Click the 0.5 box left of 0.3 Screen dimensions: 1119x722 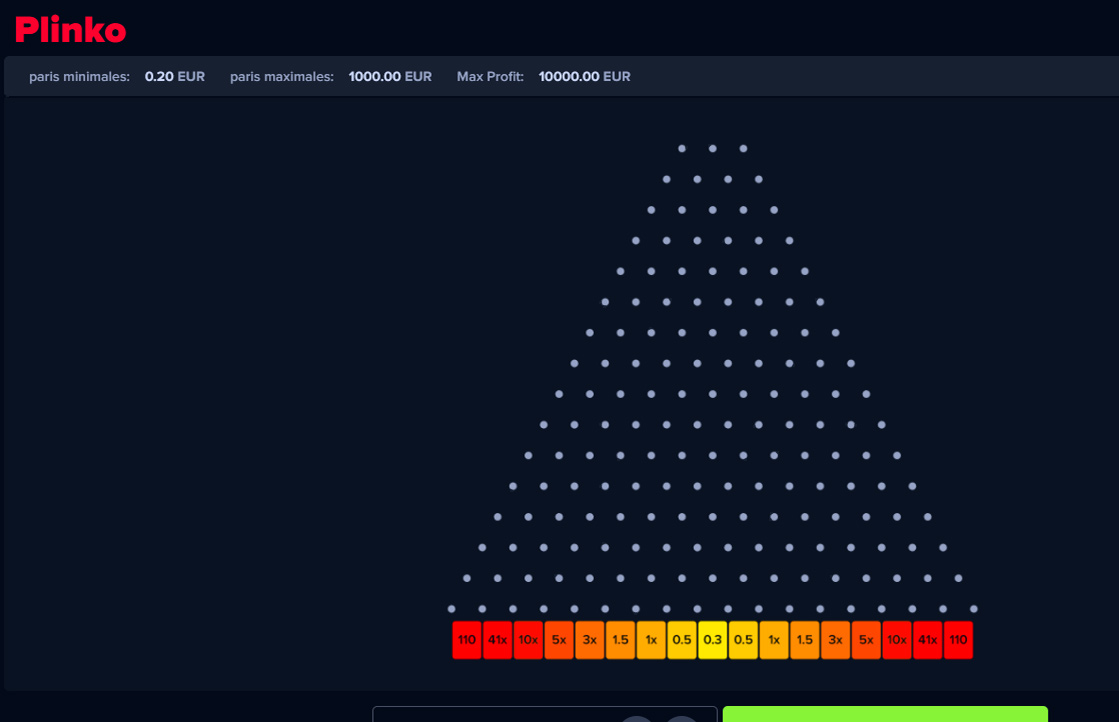682,640
